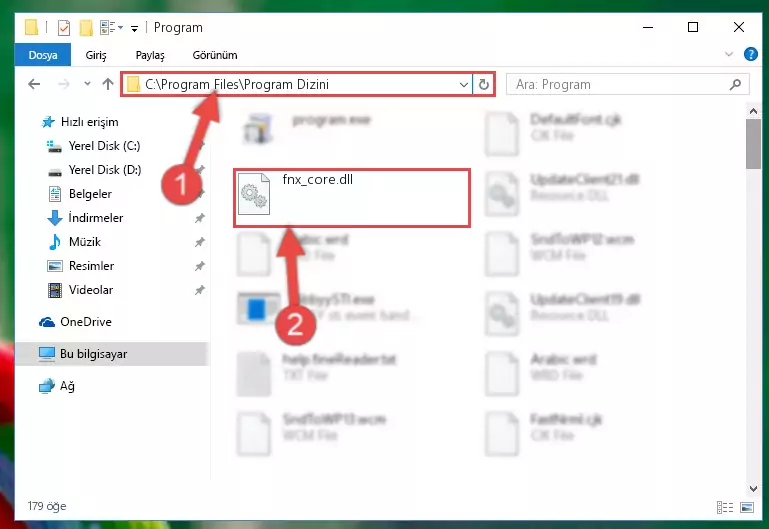
Task: Click the pin icon beside Resimler
Action: point(200,266)
